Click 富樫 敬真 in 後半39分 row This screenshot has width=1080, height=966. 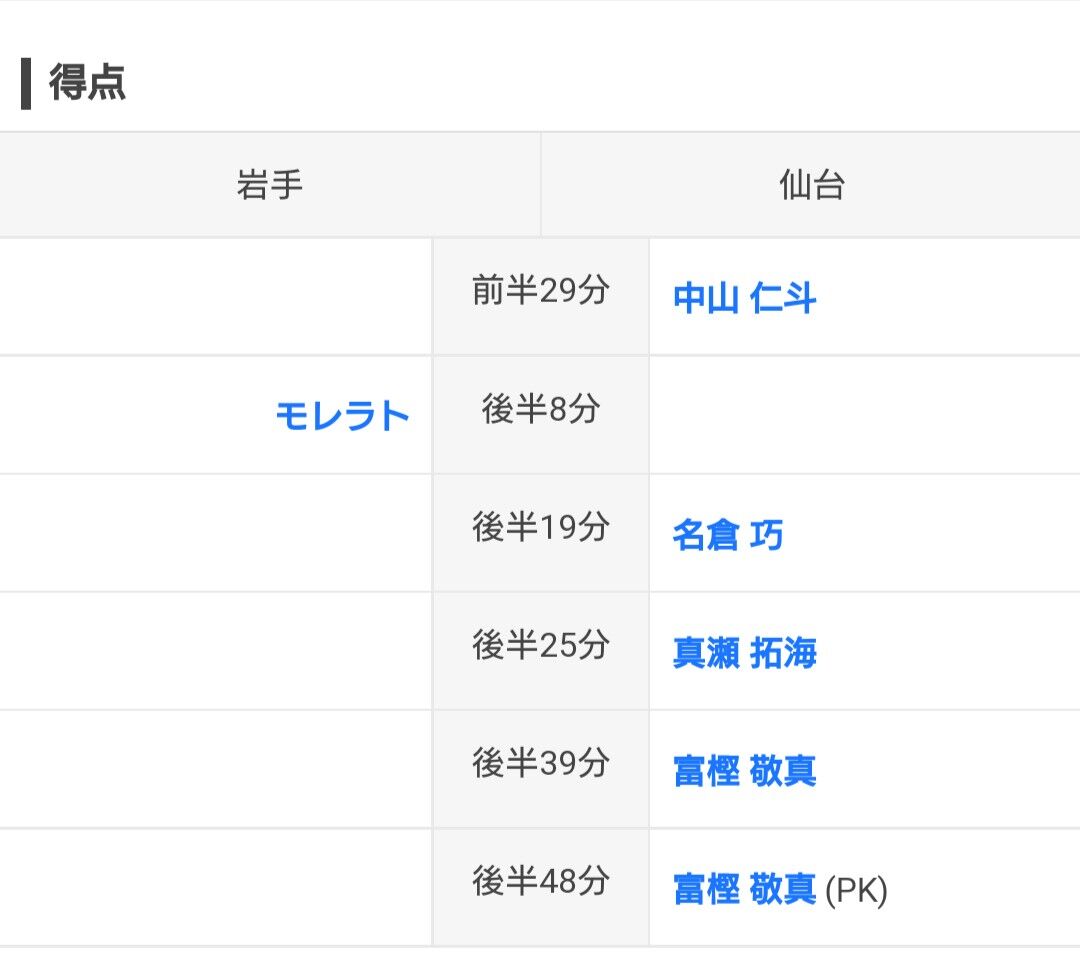coord(744,771)
